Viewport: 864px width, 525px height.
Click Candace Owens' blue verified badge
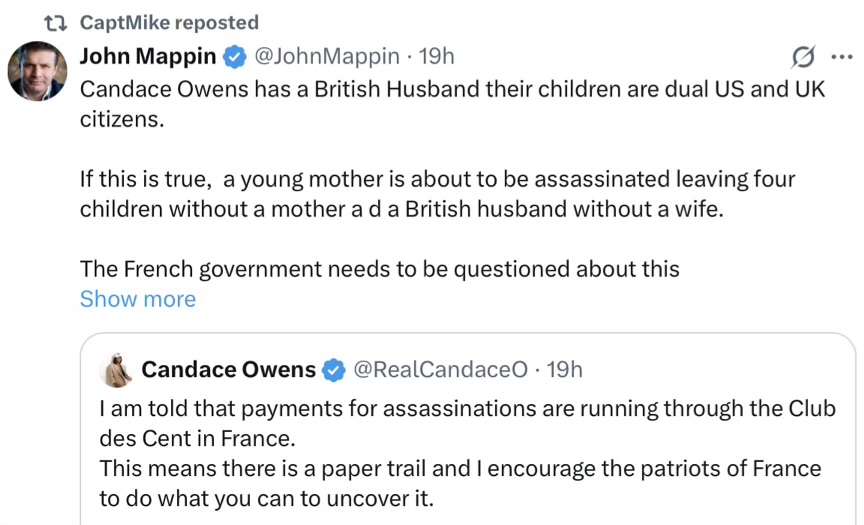(333, 370)
